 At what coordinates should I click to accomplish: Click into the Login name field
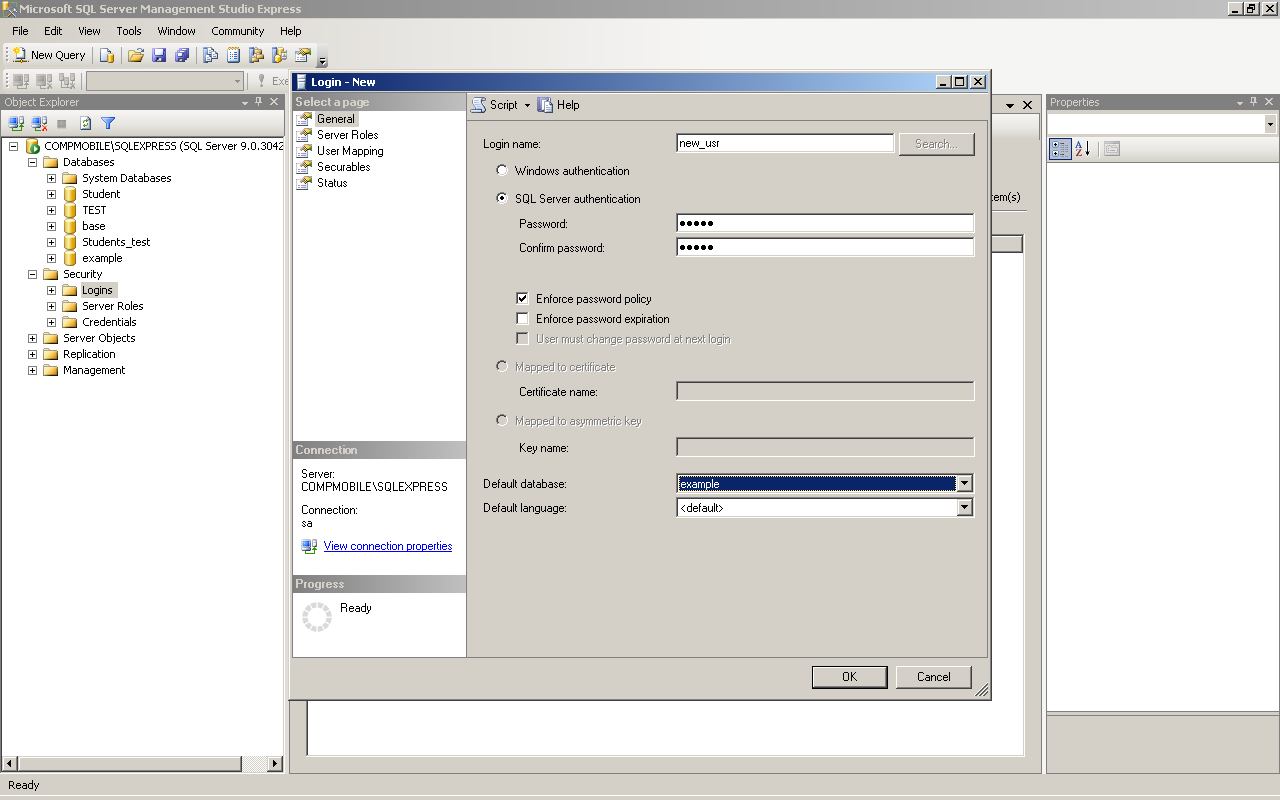coord(785,144)
